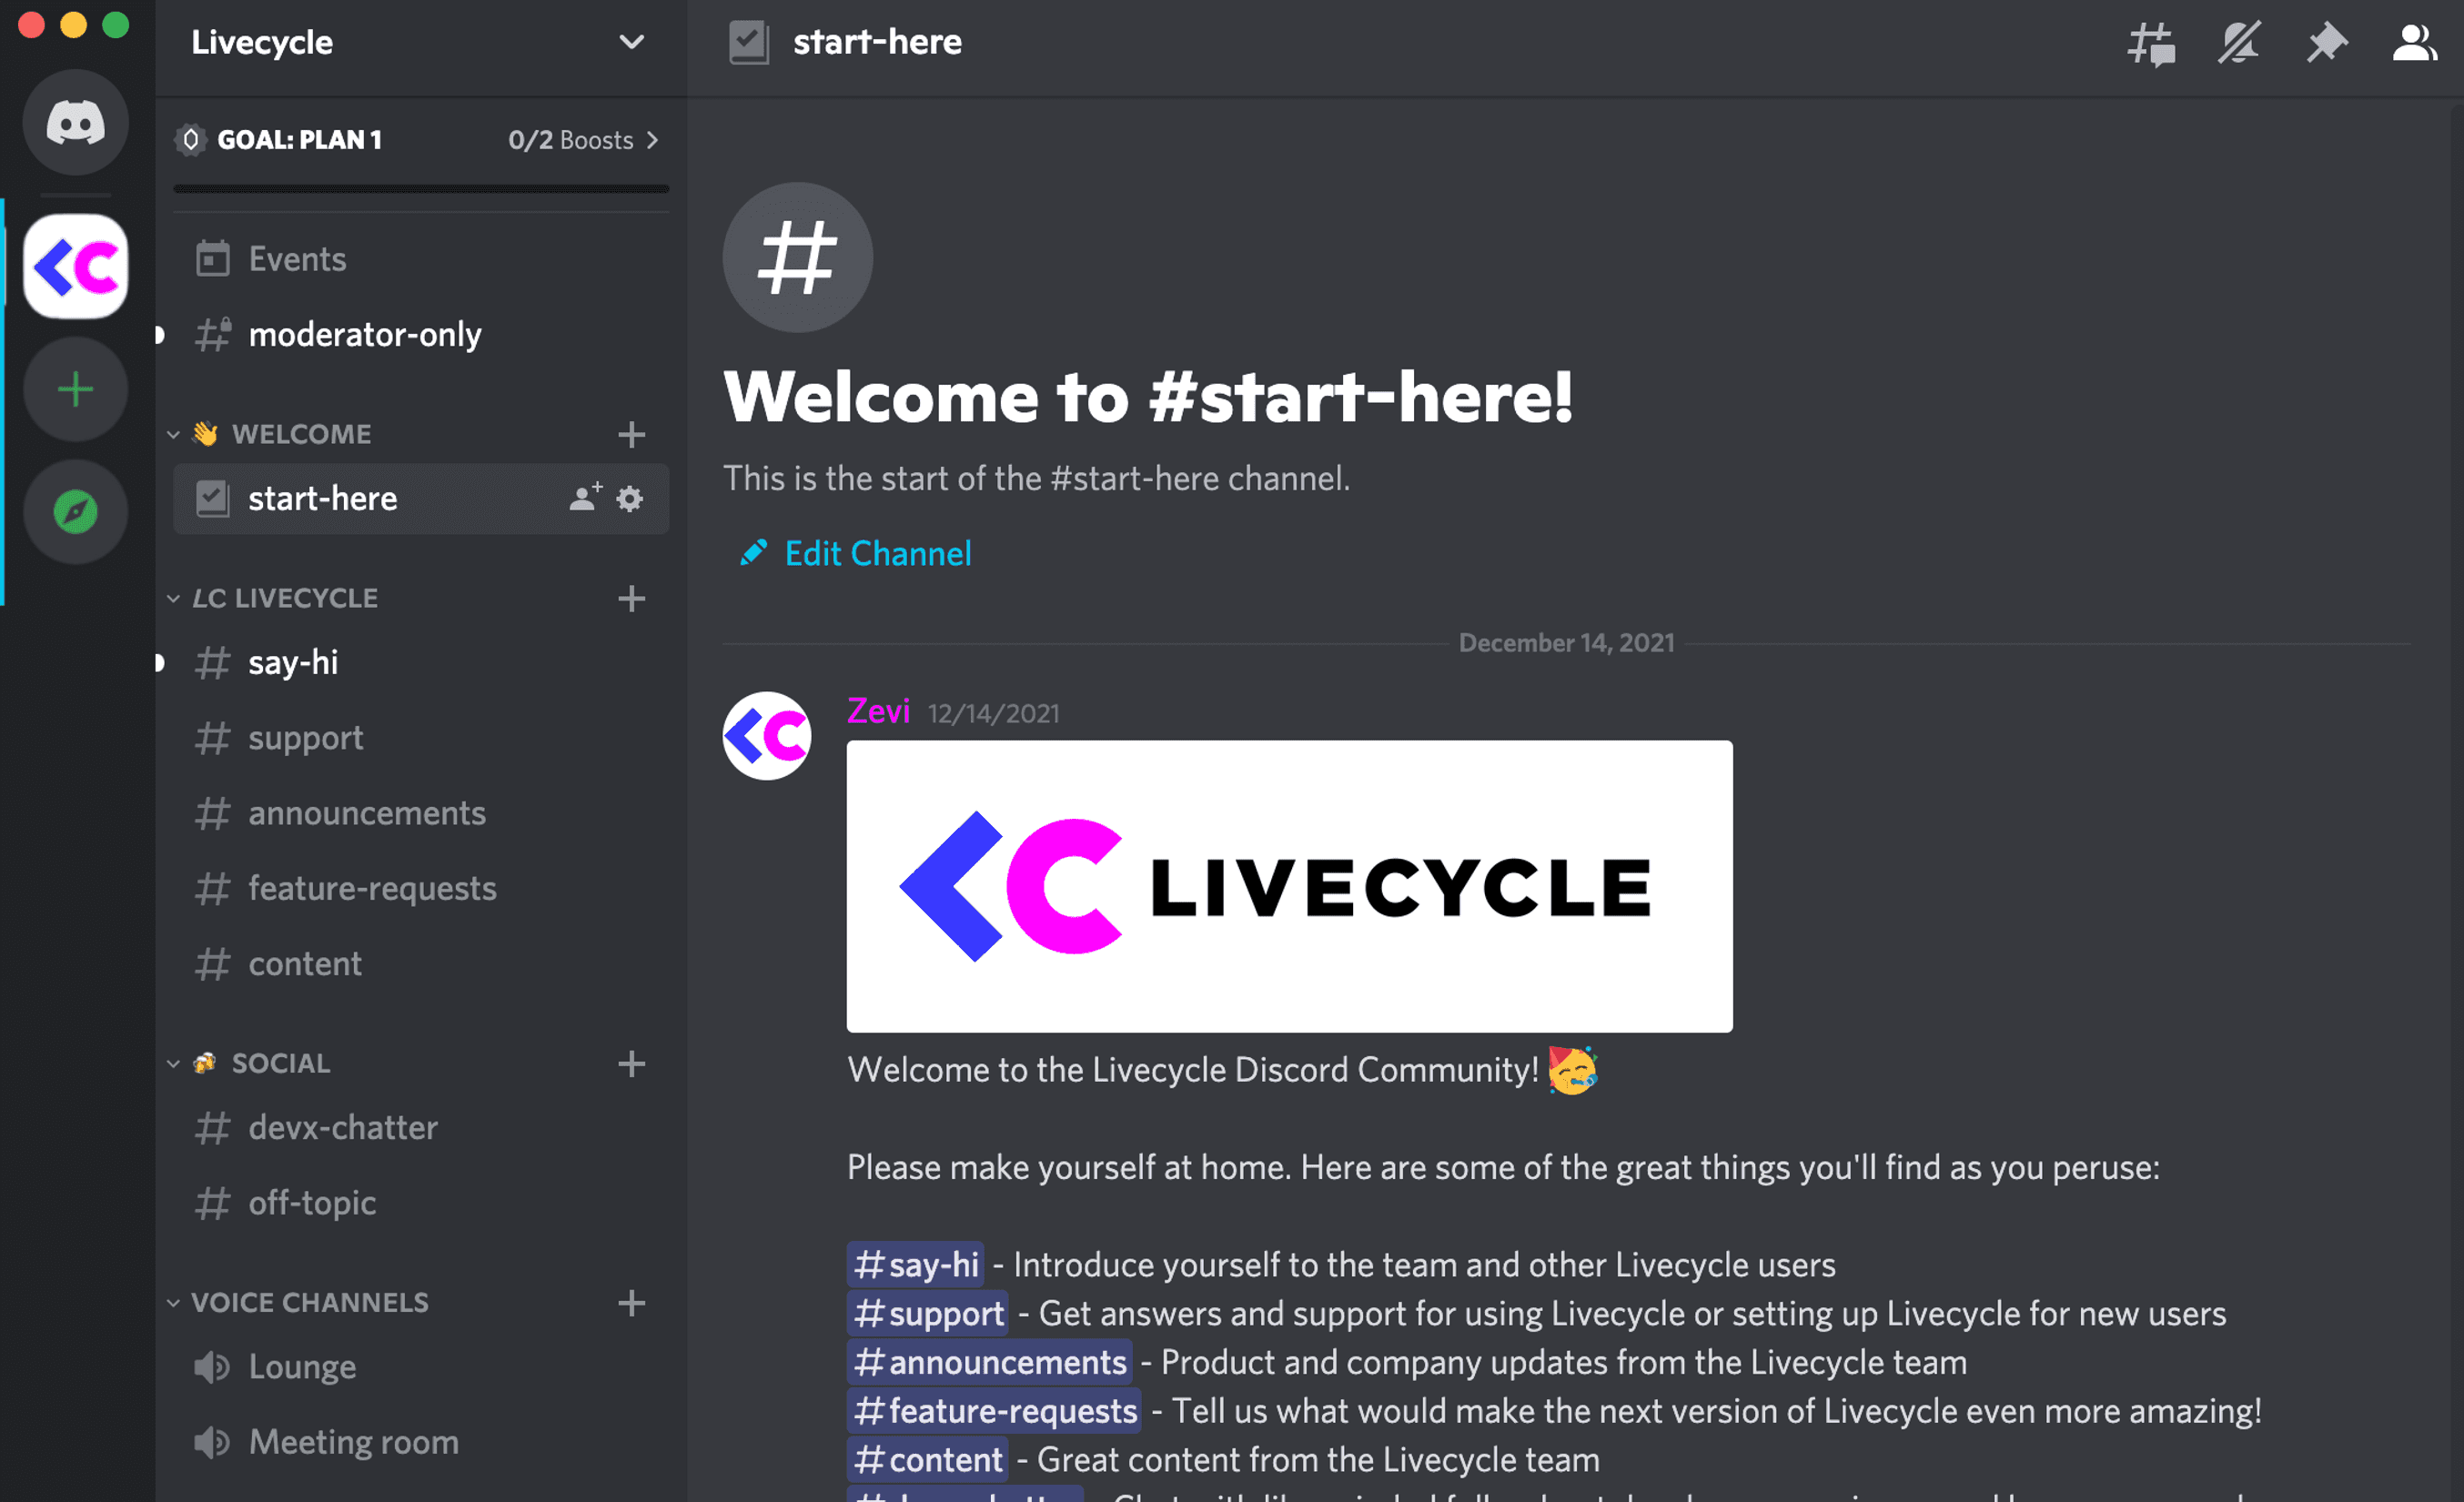Click the add channel icon next to SOCIAL

630,1063
